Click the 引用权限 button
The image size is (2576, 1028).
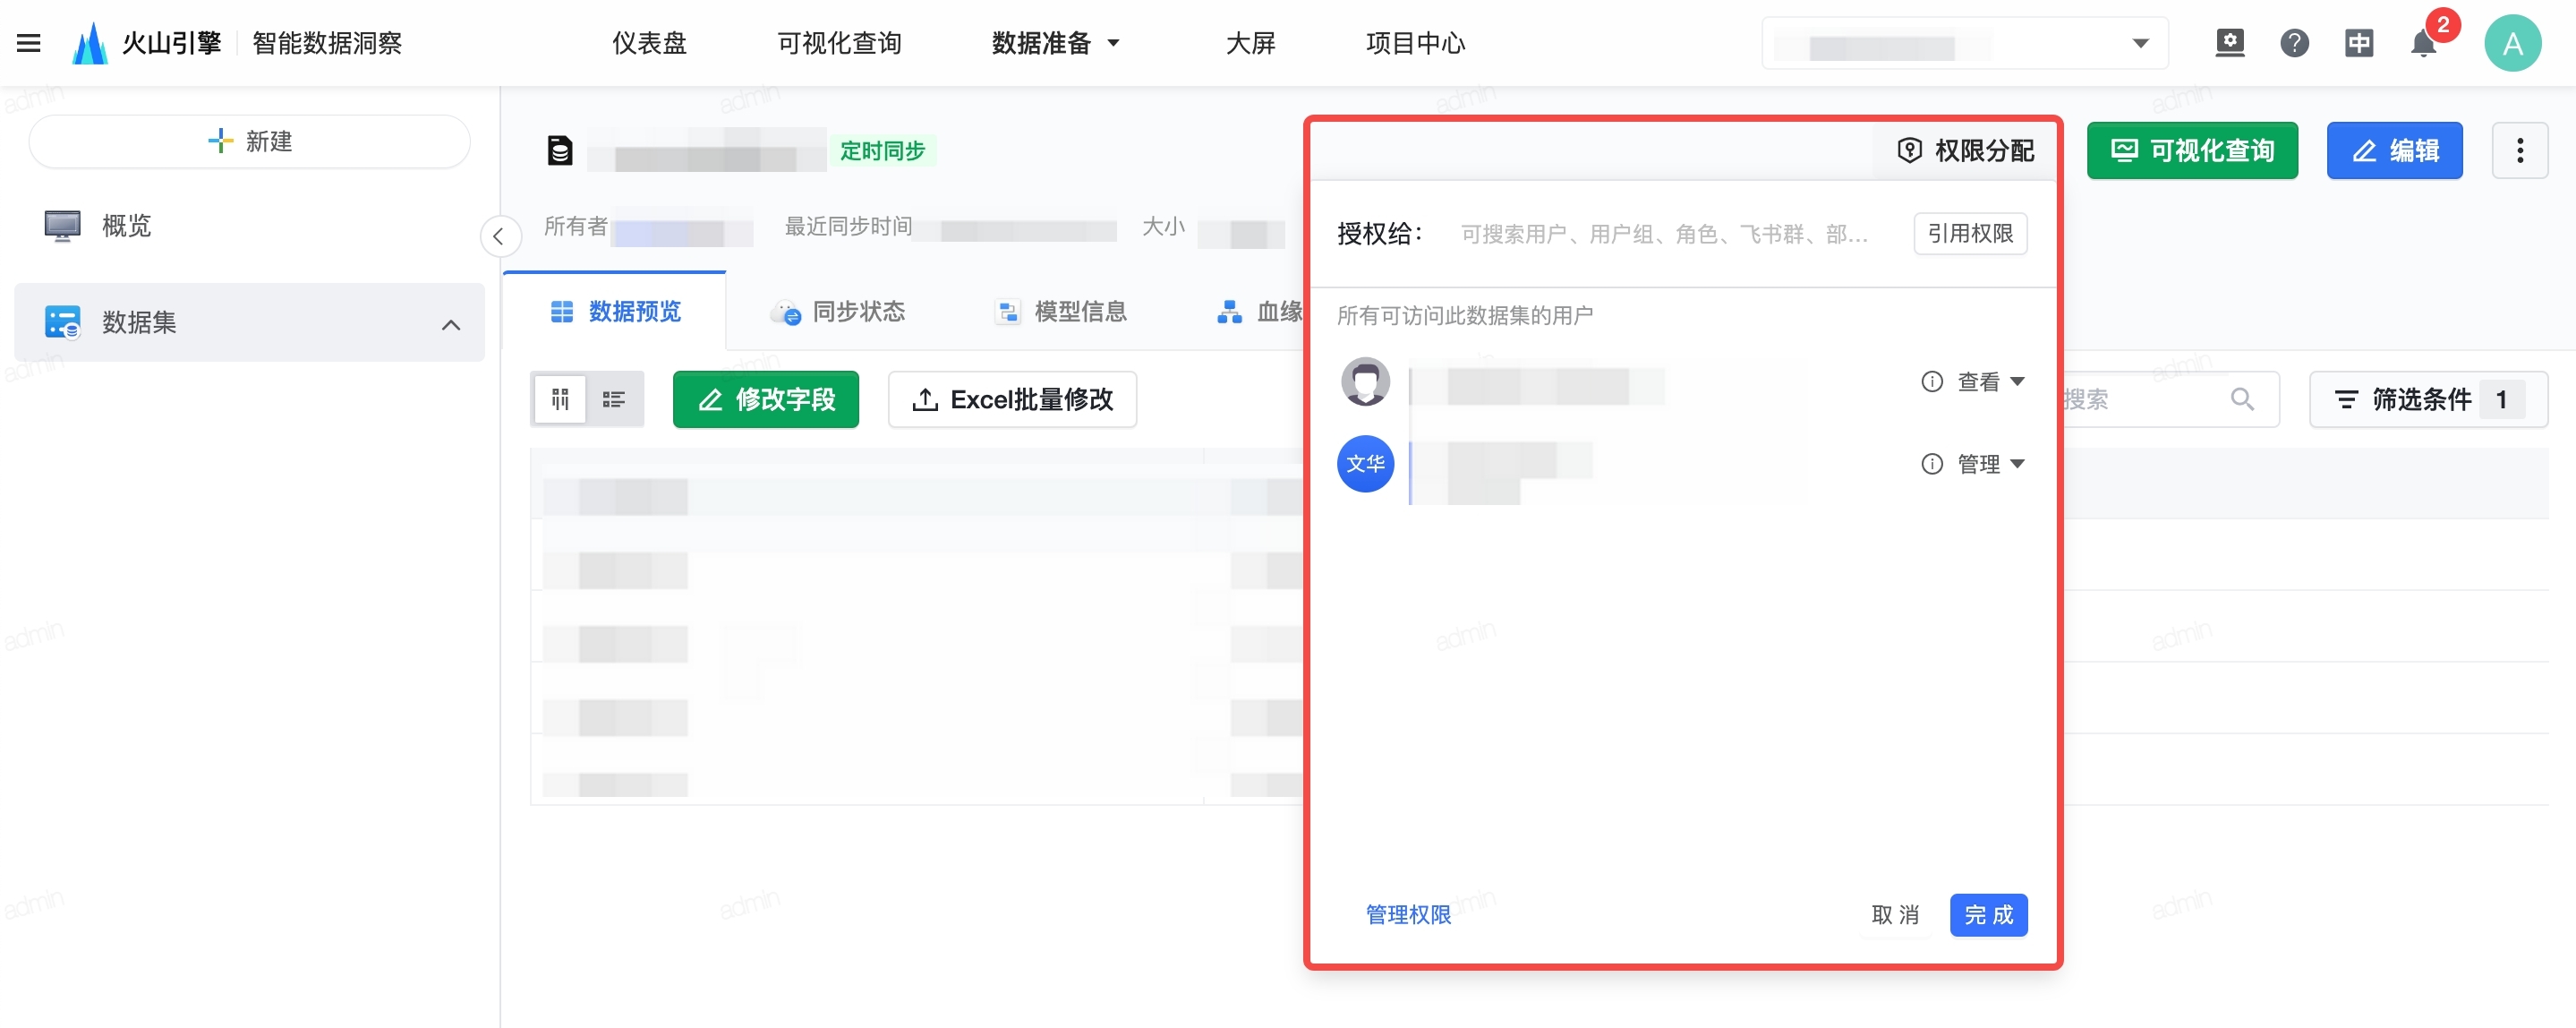(x=1969, y=234)
